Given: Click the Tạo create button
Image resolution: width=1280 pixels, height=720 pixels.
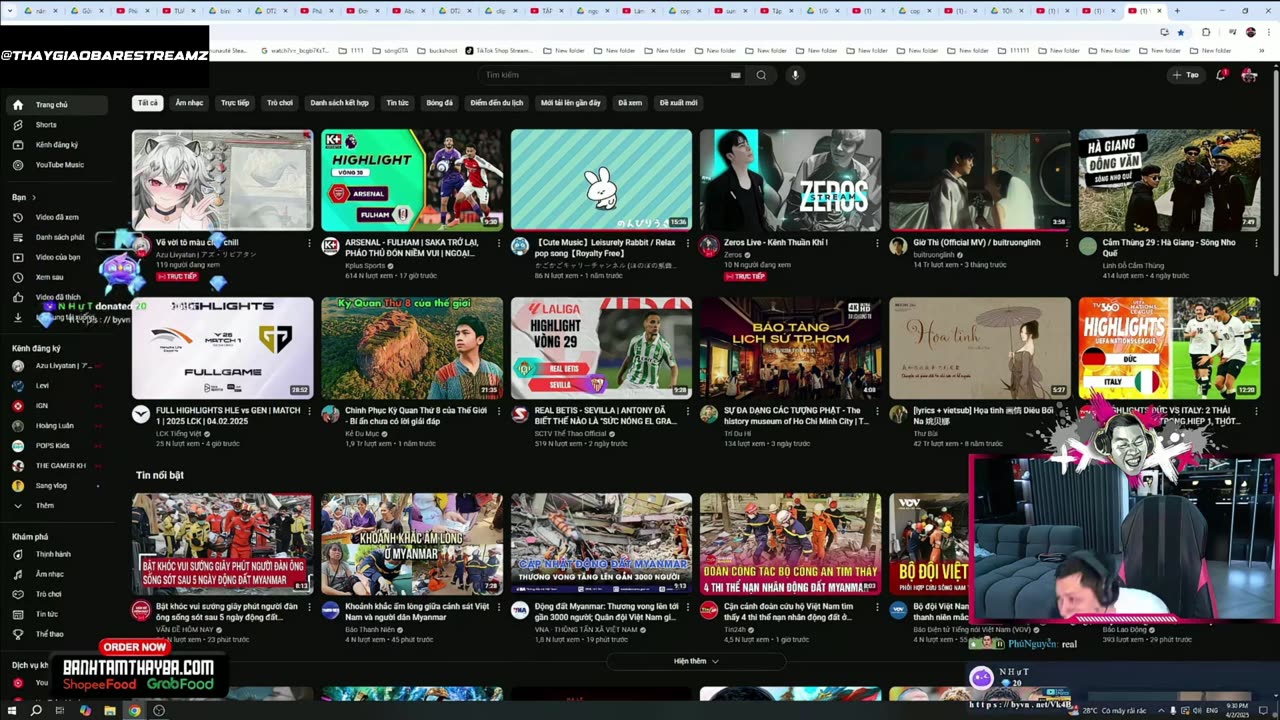Looking at the screenshot, I should coord(1186,75).
